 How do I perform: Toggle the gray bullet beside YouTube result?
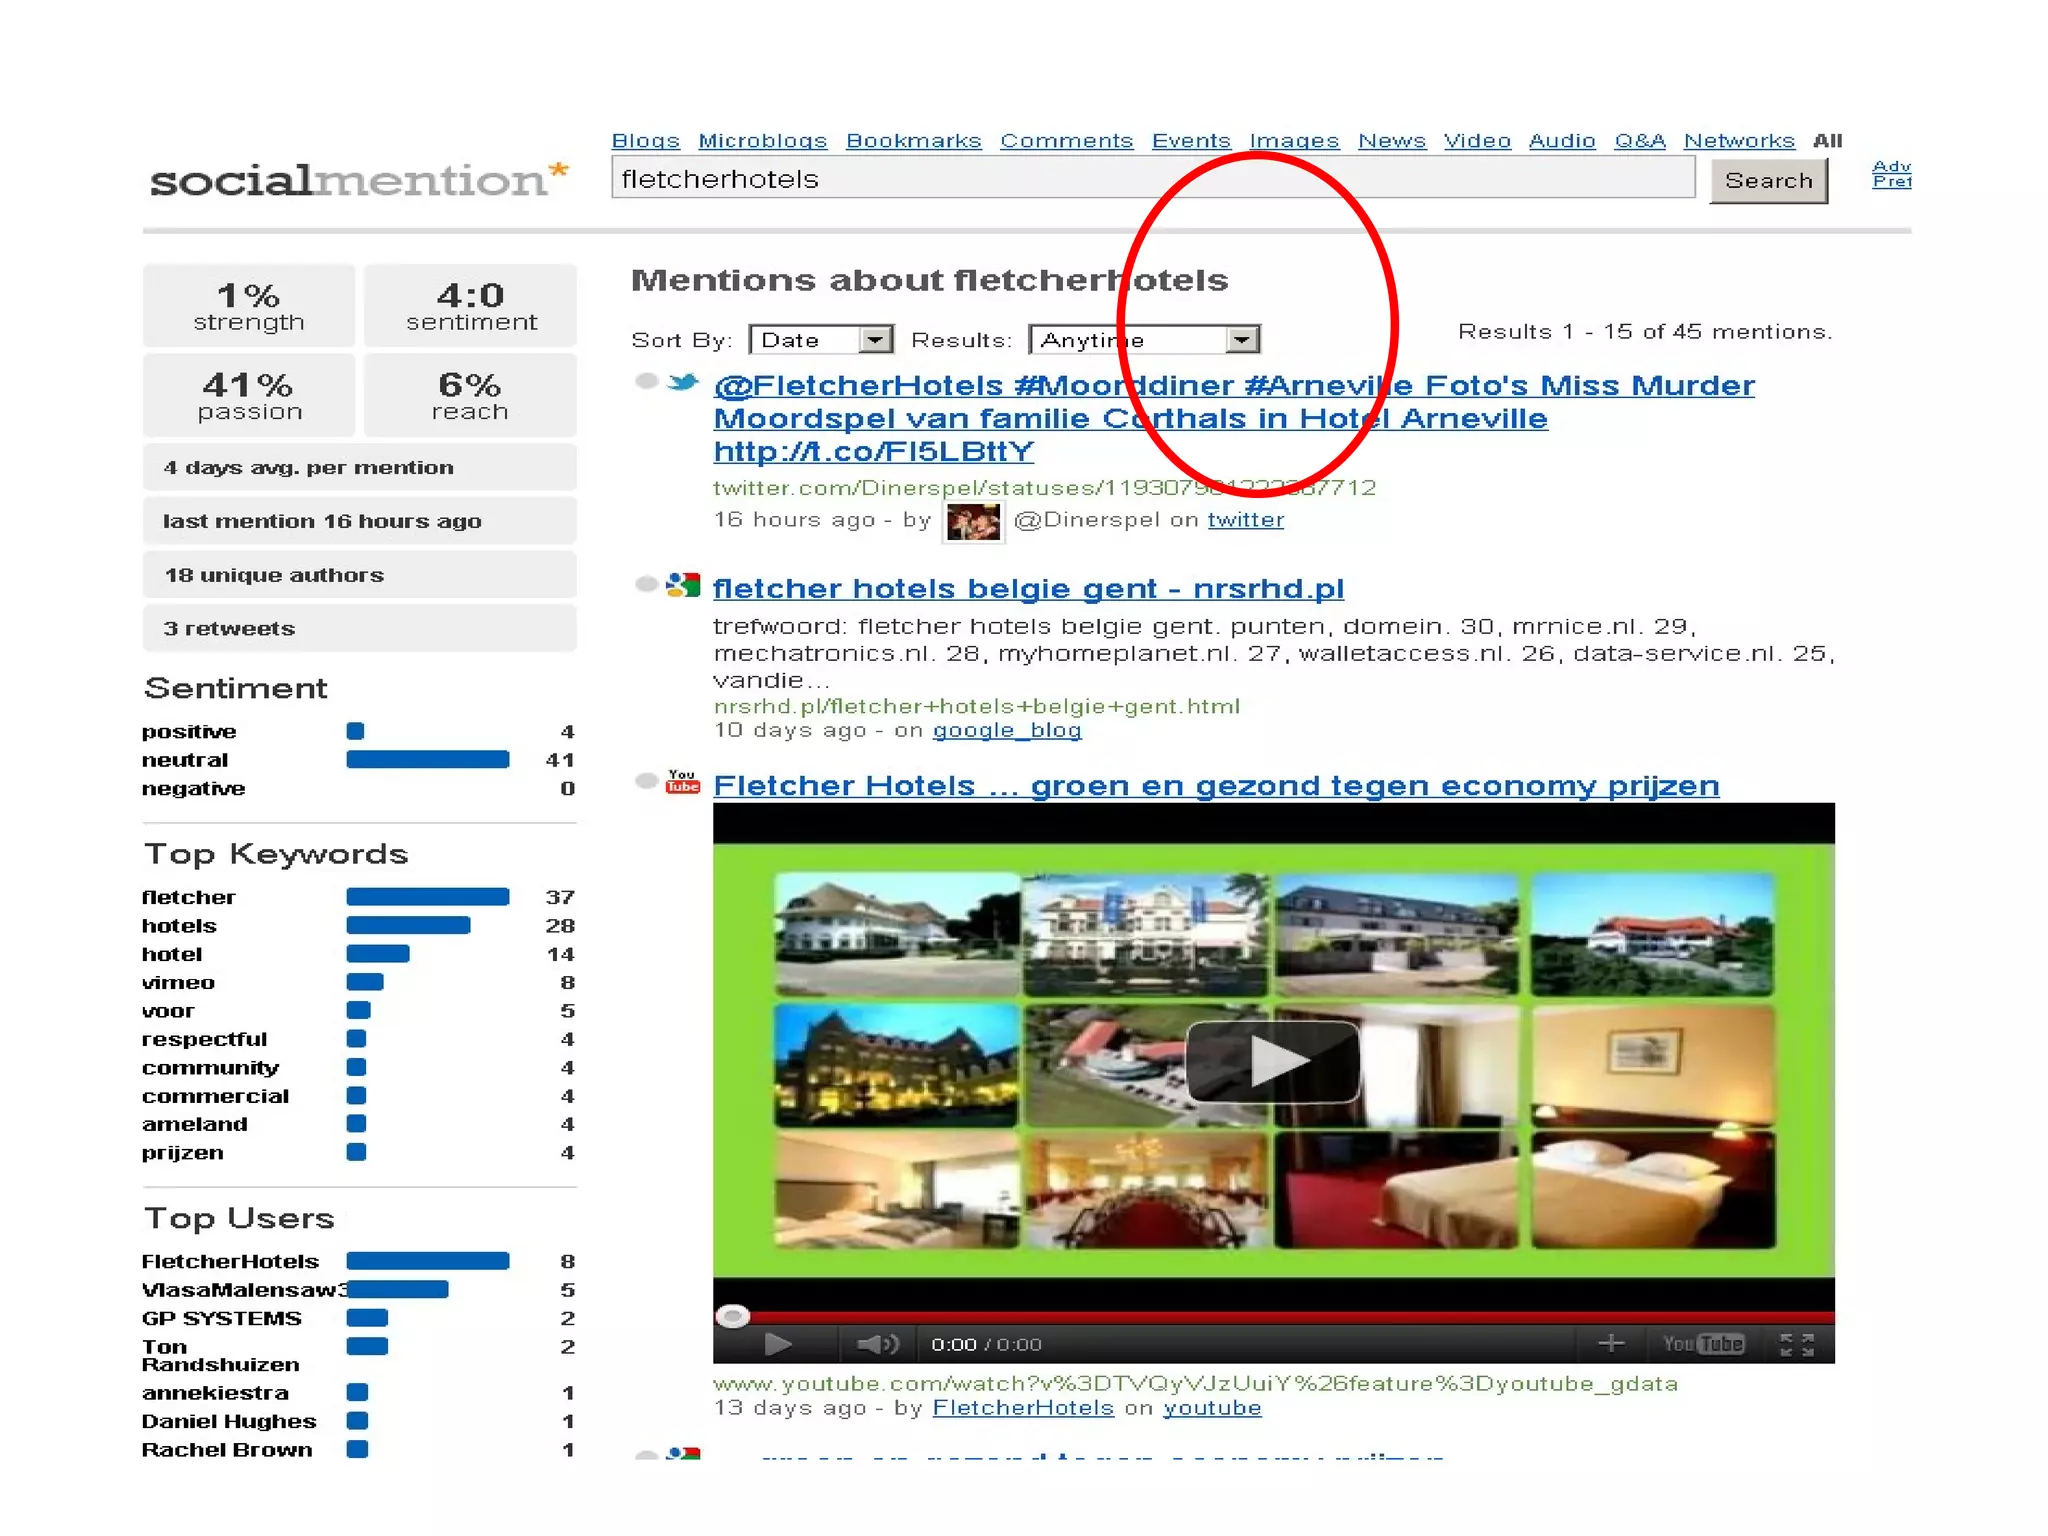pos(647,781)
